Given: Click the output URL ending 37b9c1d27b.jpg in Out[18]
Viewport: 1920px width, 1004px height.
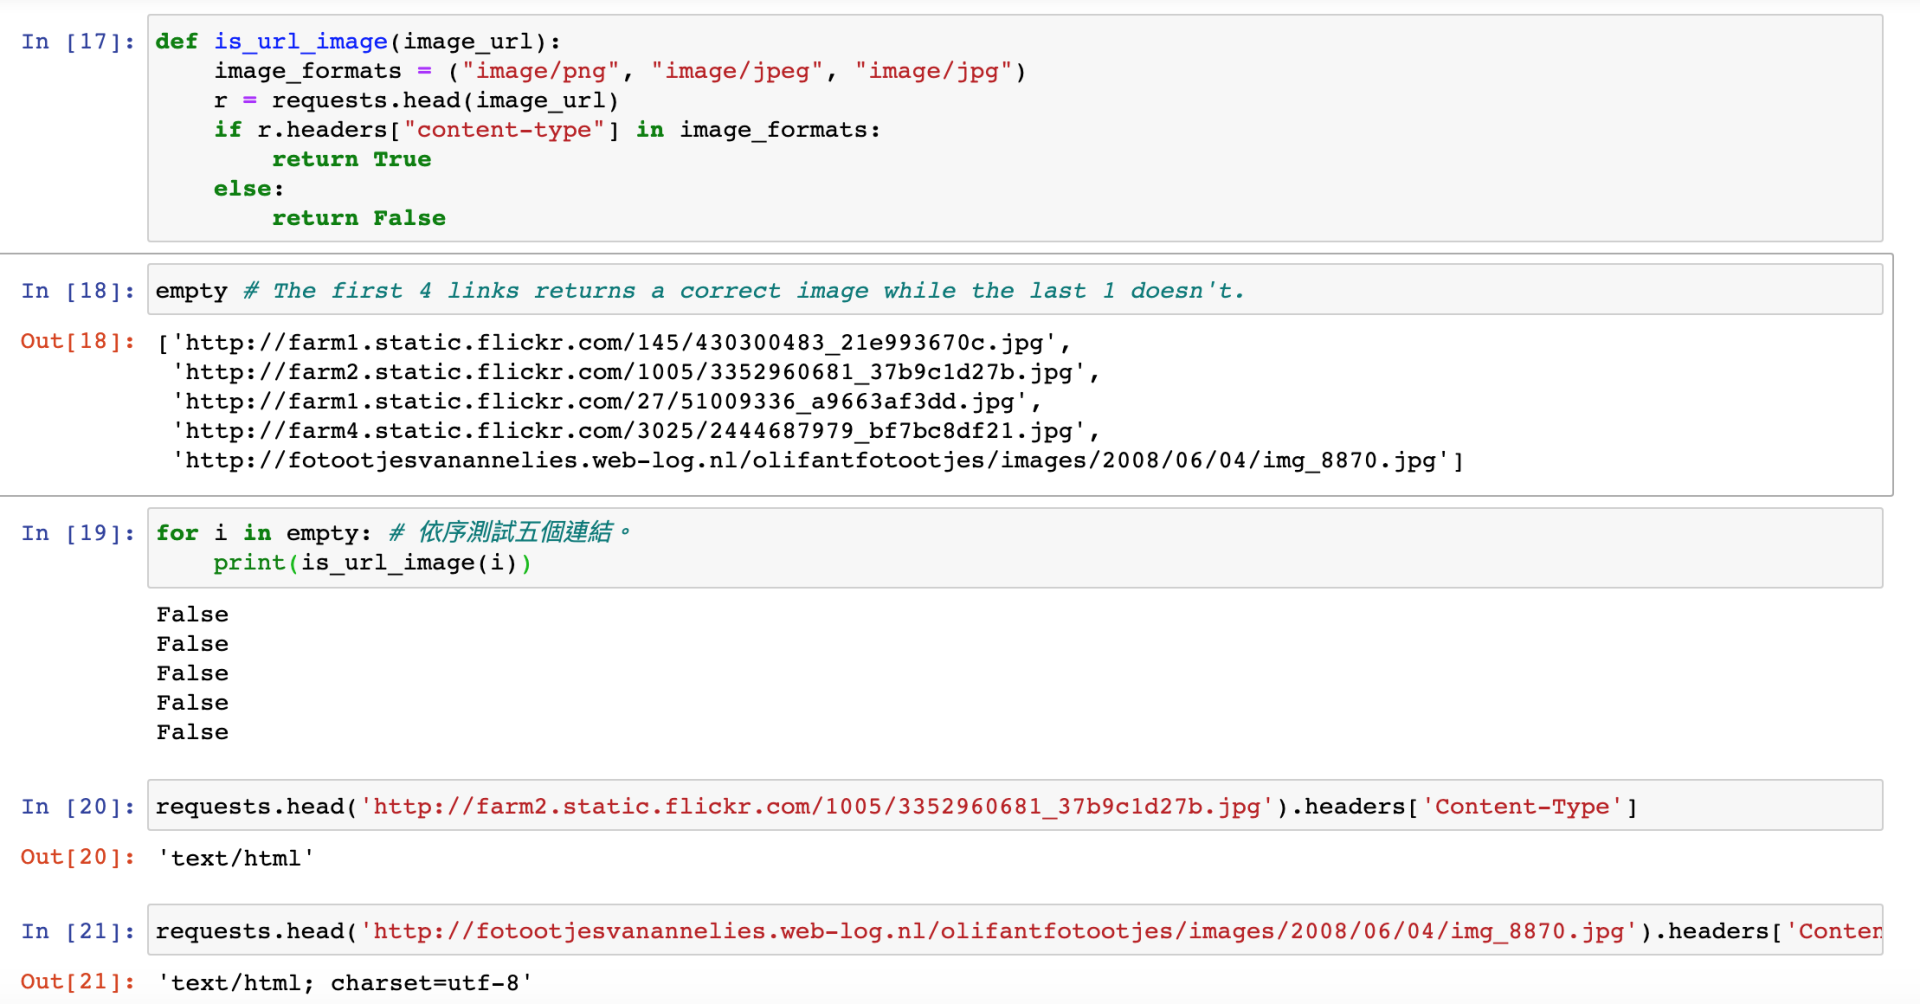Looking at the screenshot, I should coord(629,372).
